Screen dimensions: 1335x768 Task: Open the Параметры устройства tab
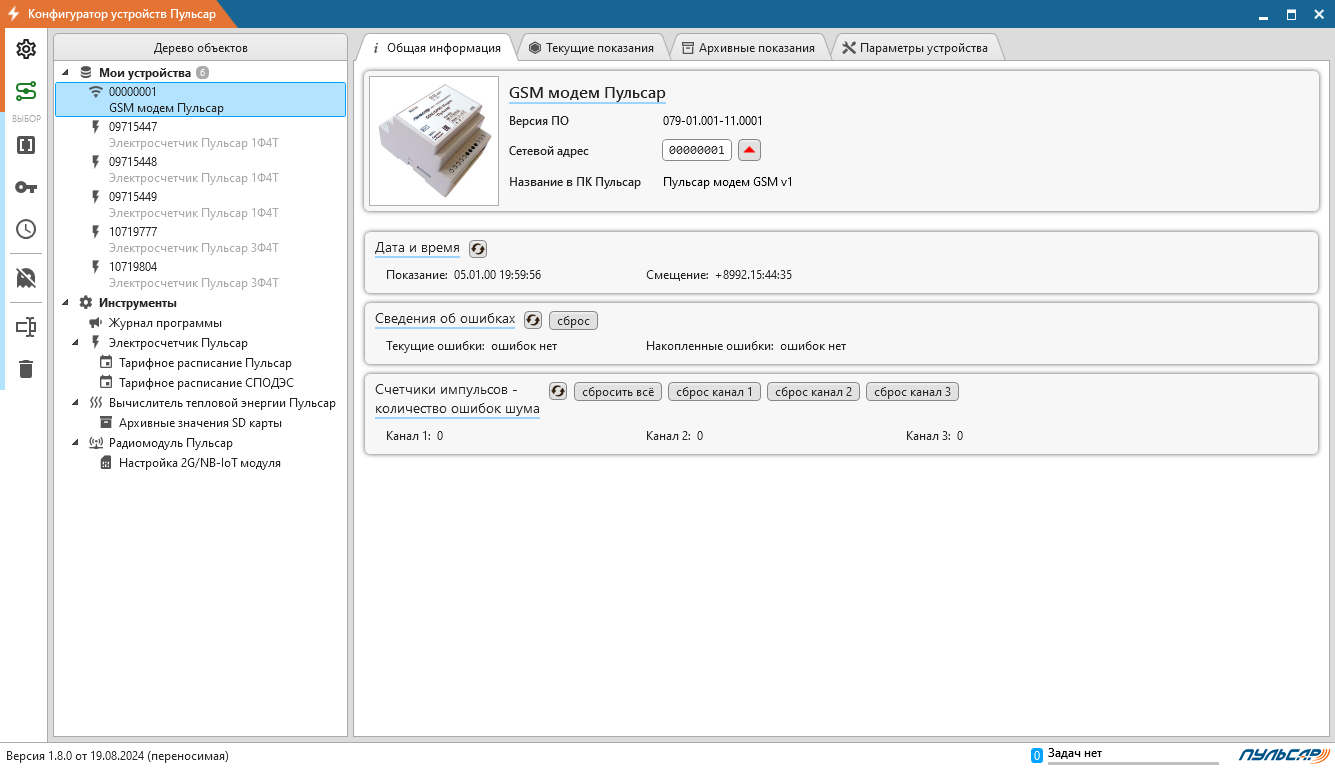click(x=915, y=48)
